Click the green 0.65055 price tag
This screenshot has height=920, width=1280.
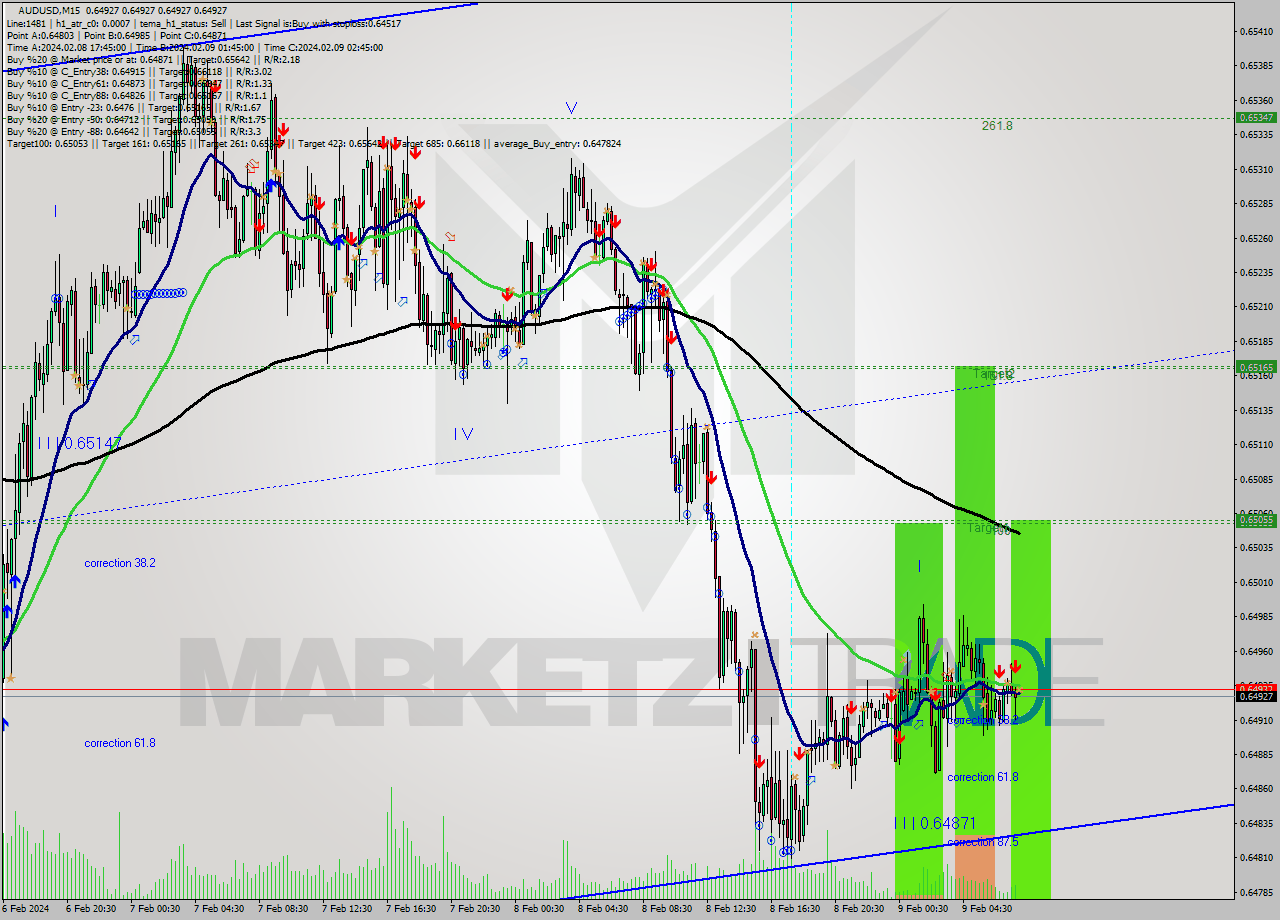[1256, 520]
